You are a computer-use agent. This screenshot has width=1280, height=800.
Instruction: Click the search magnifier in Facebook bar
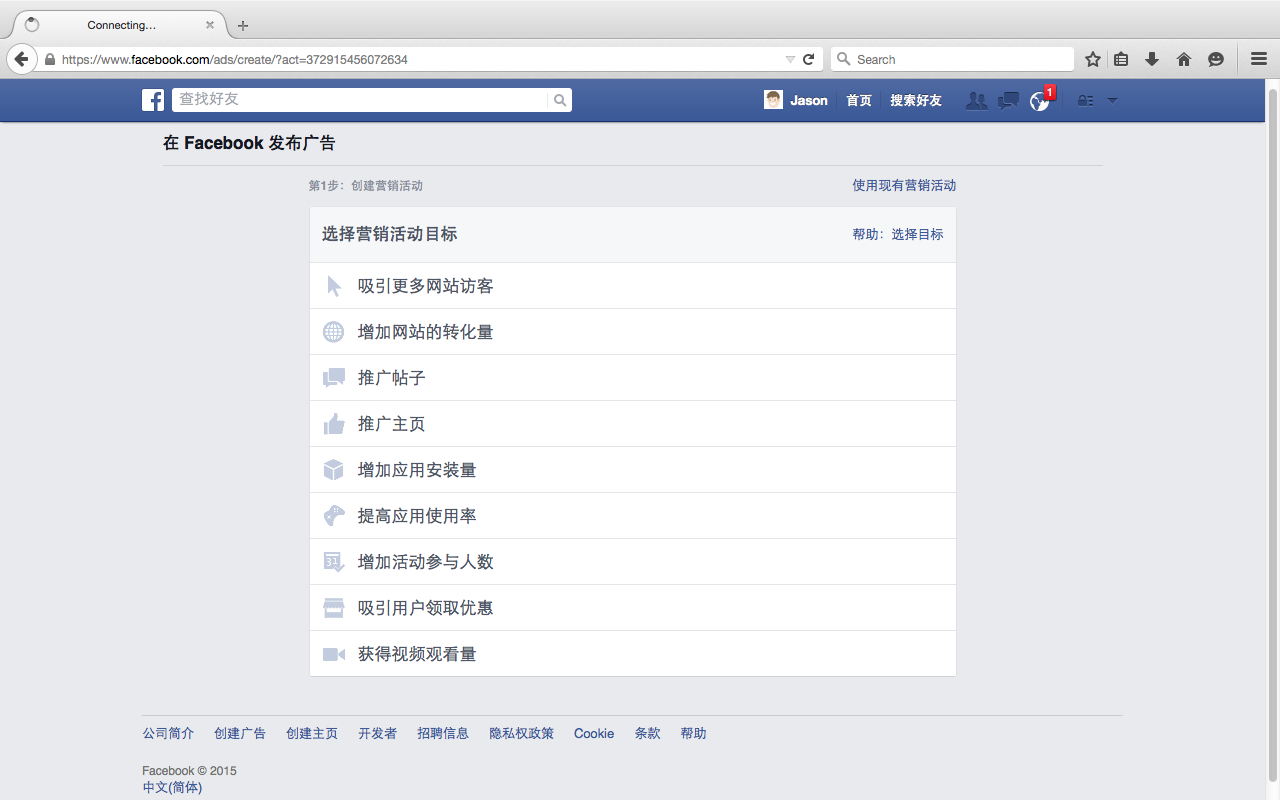560,100
